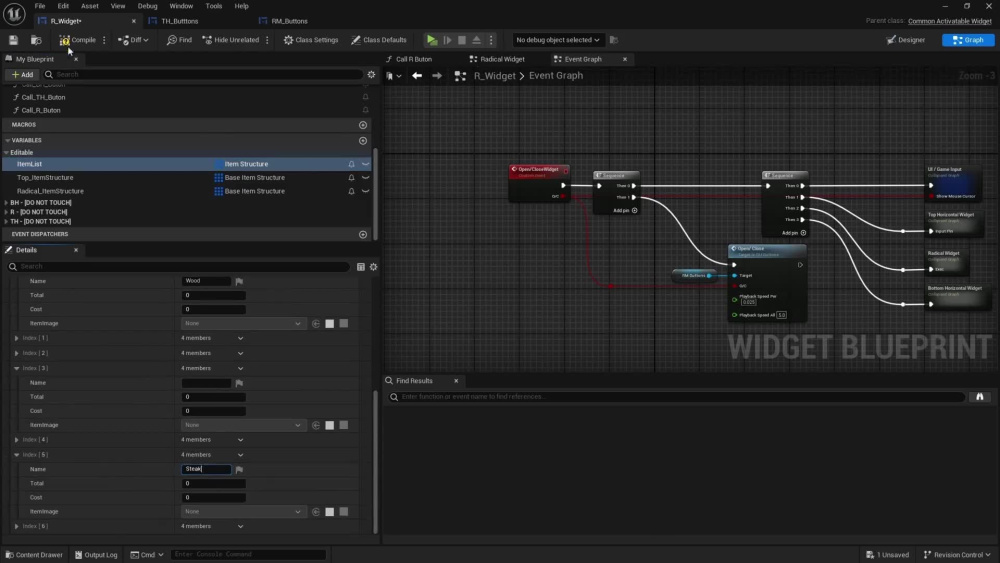1000x563 pixels.
Task: Close the Event Graph tab
Action: point(624,59)
